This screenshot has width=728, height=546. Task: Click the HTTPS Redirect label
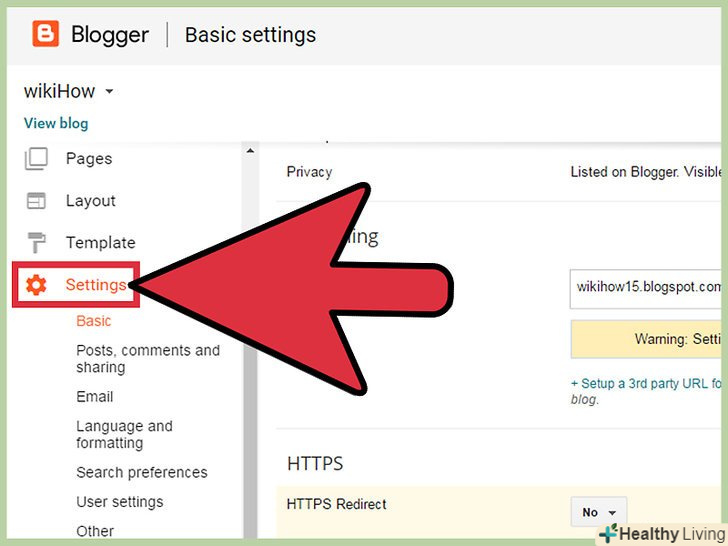(x=337, y=504)
